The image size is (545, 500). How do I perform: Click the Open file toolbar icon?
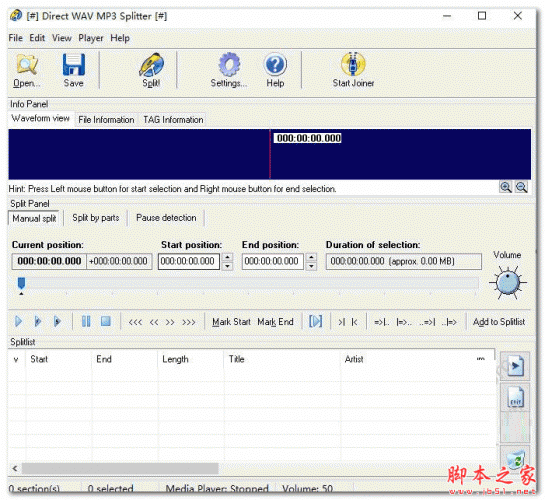26,65
